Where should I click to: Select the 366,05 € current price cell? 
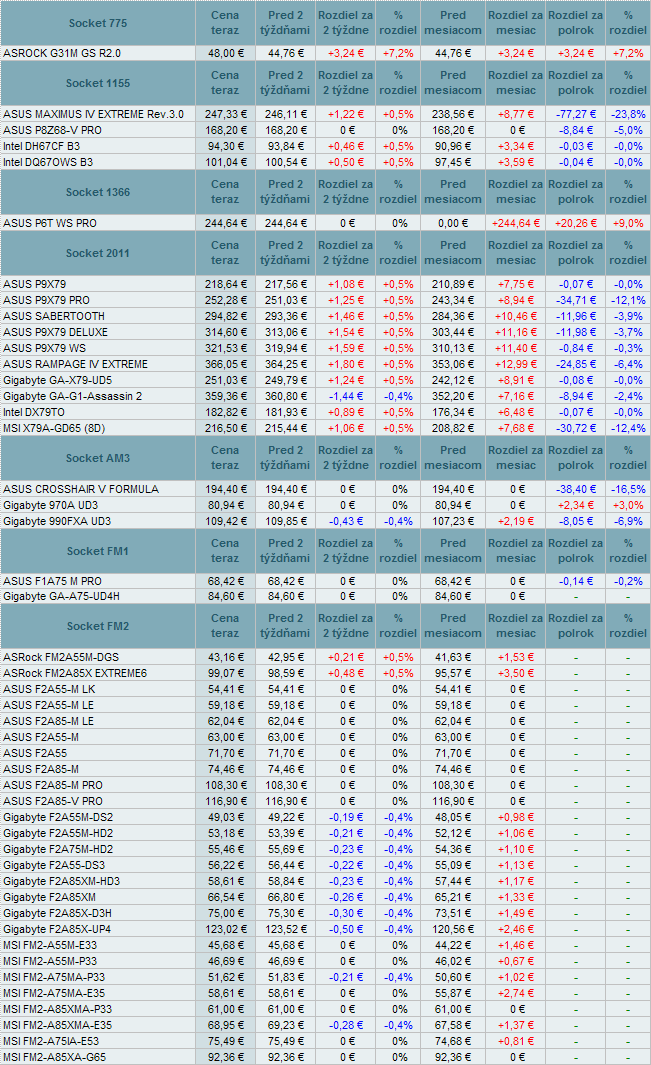click(x=226, y=364)
